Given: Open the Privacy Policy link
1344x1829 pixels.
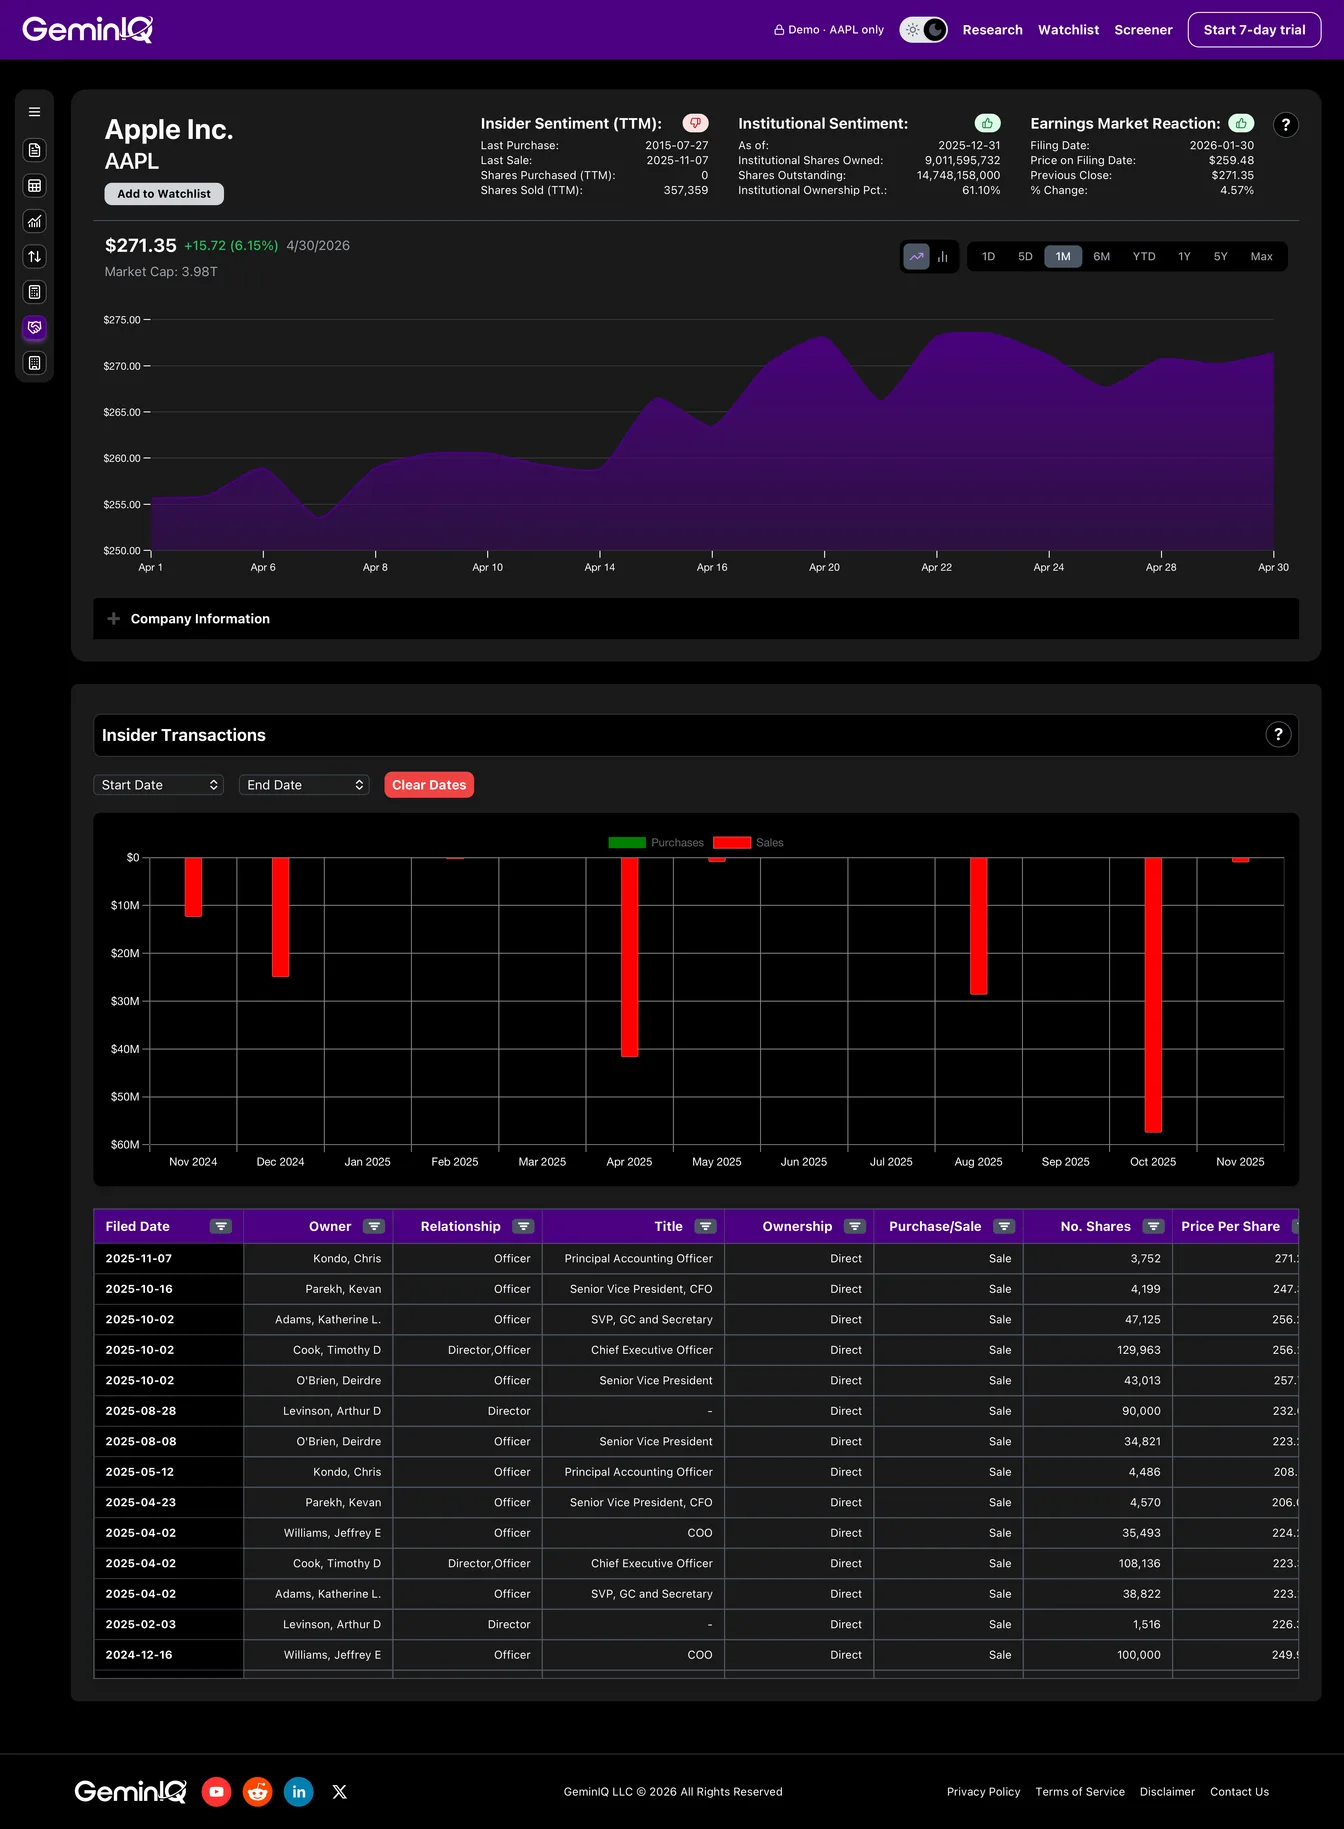Looking at the screenshot, I should click(x=983, y=1792).
